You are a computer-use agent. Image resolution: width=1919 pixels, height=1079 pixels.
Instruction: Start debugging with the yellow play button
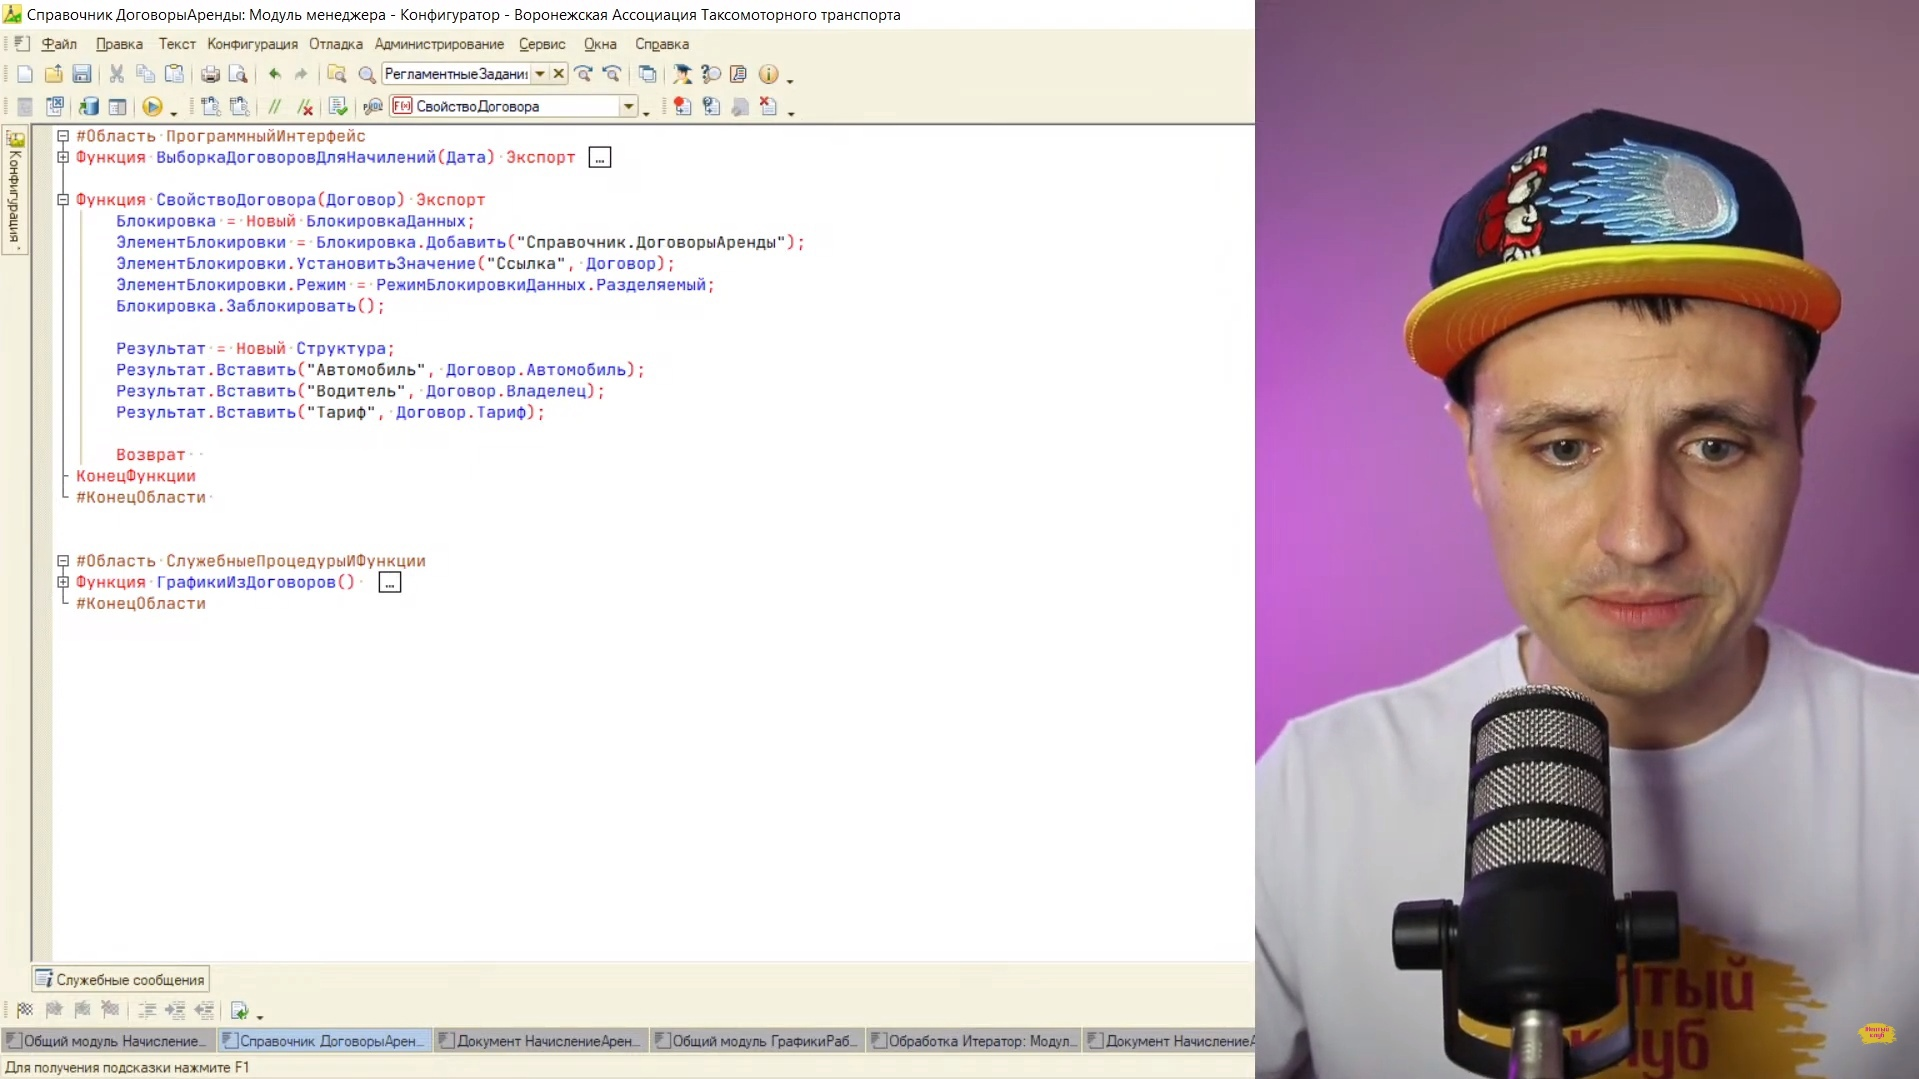[152, 107]
